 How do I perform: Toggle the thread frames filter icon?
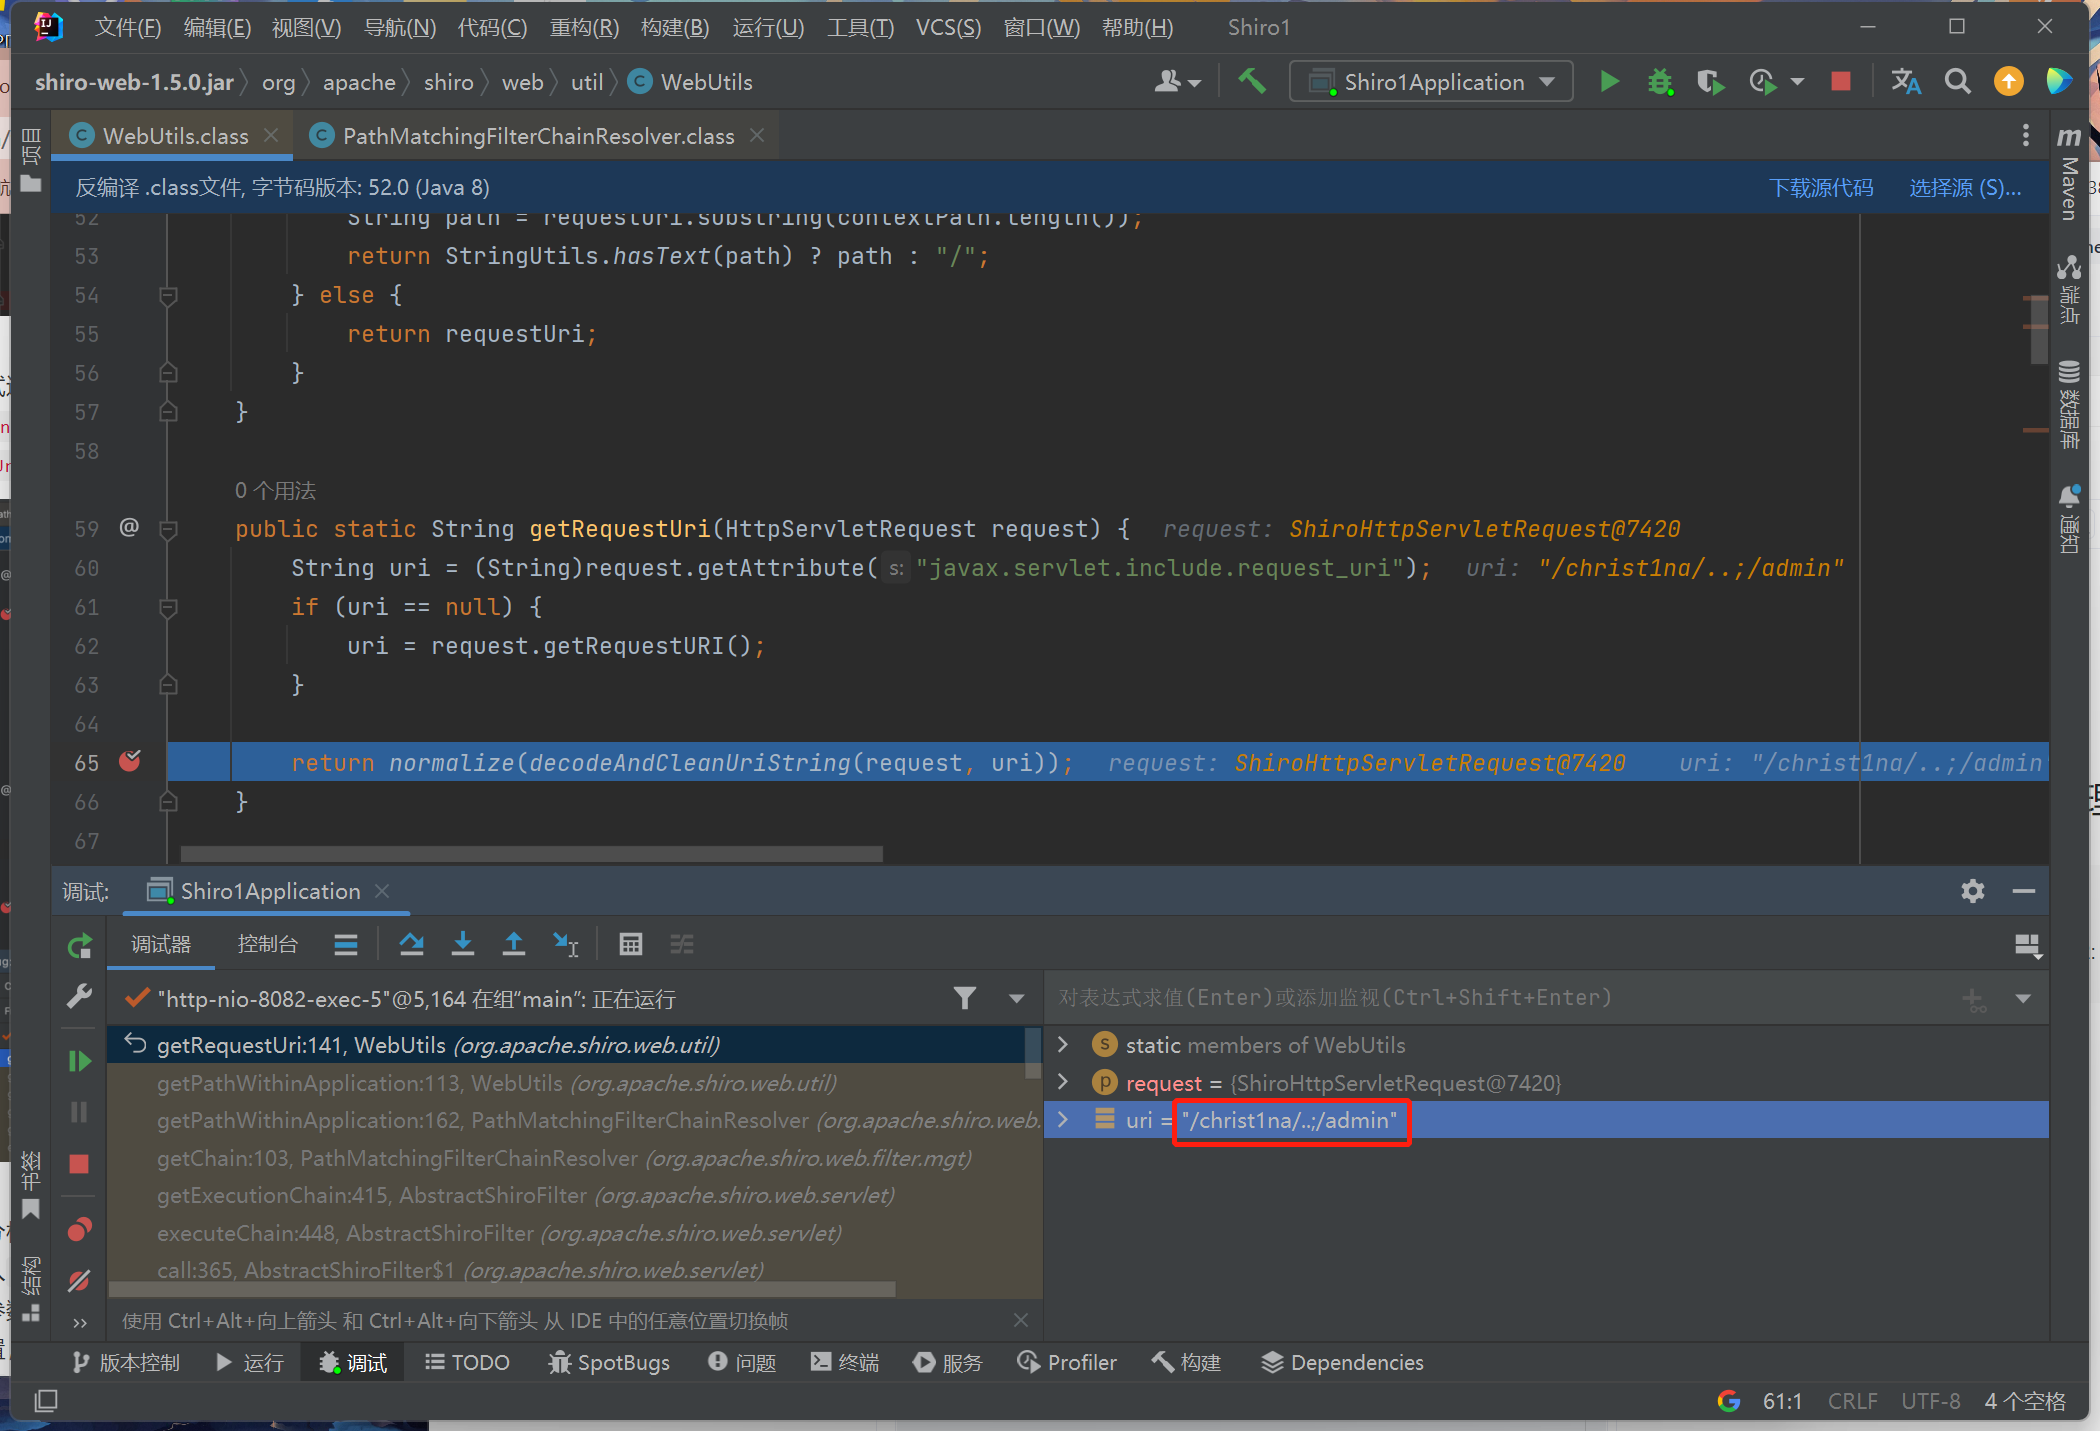click(x=964, y=998)
